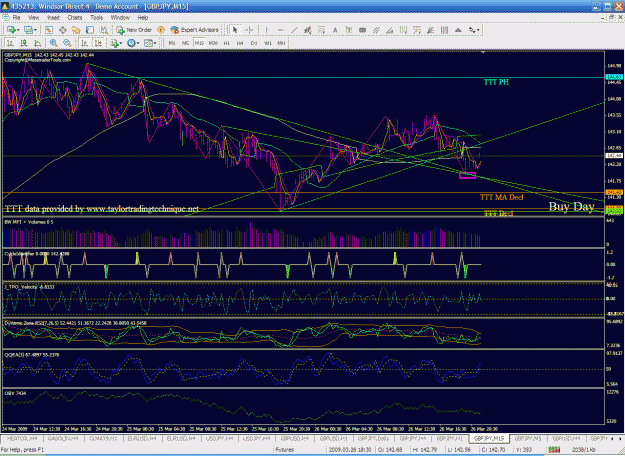Select the cycle lines tool
Viewport: 625px width, 456px height.
pyautogui.click(x=444, y=30)
